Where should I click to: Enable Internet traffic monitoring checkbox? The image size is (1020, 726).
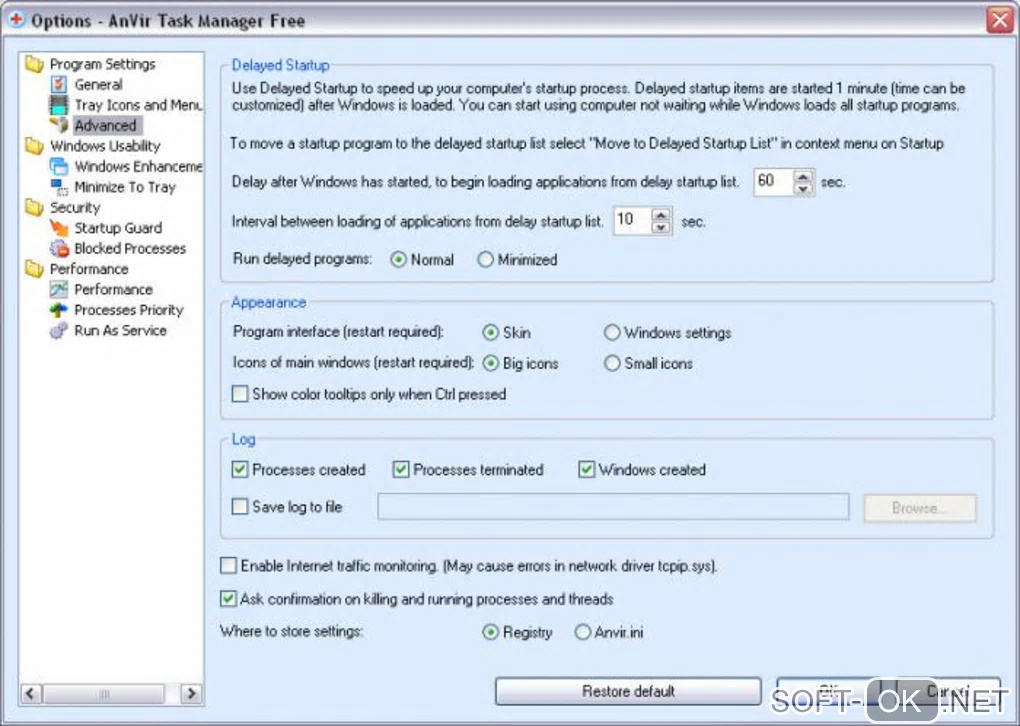tap(228, 565)
